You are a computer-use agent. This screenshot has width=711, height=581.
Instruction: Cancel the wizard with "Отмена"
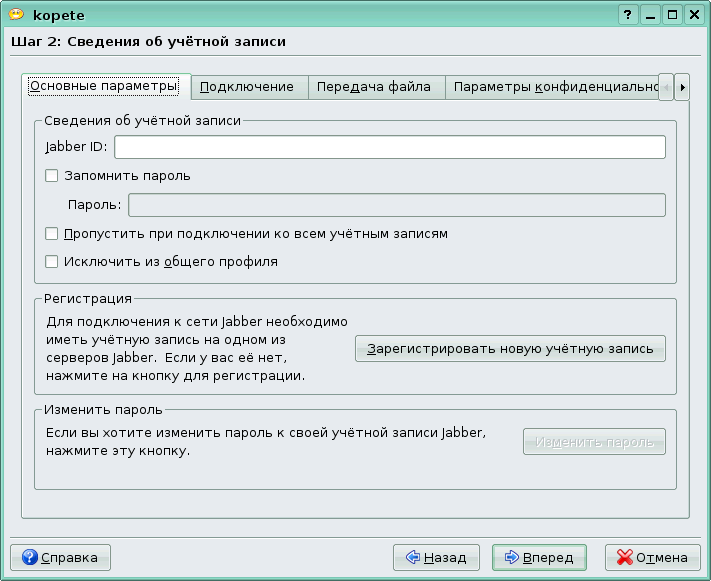(x=652, y=557)
